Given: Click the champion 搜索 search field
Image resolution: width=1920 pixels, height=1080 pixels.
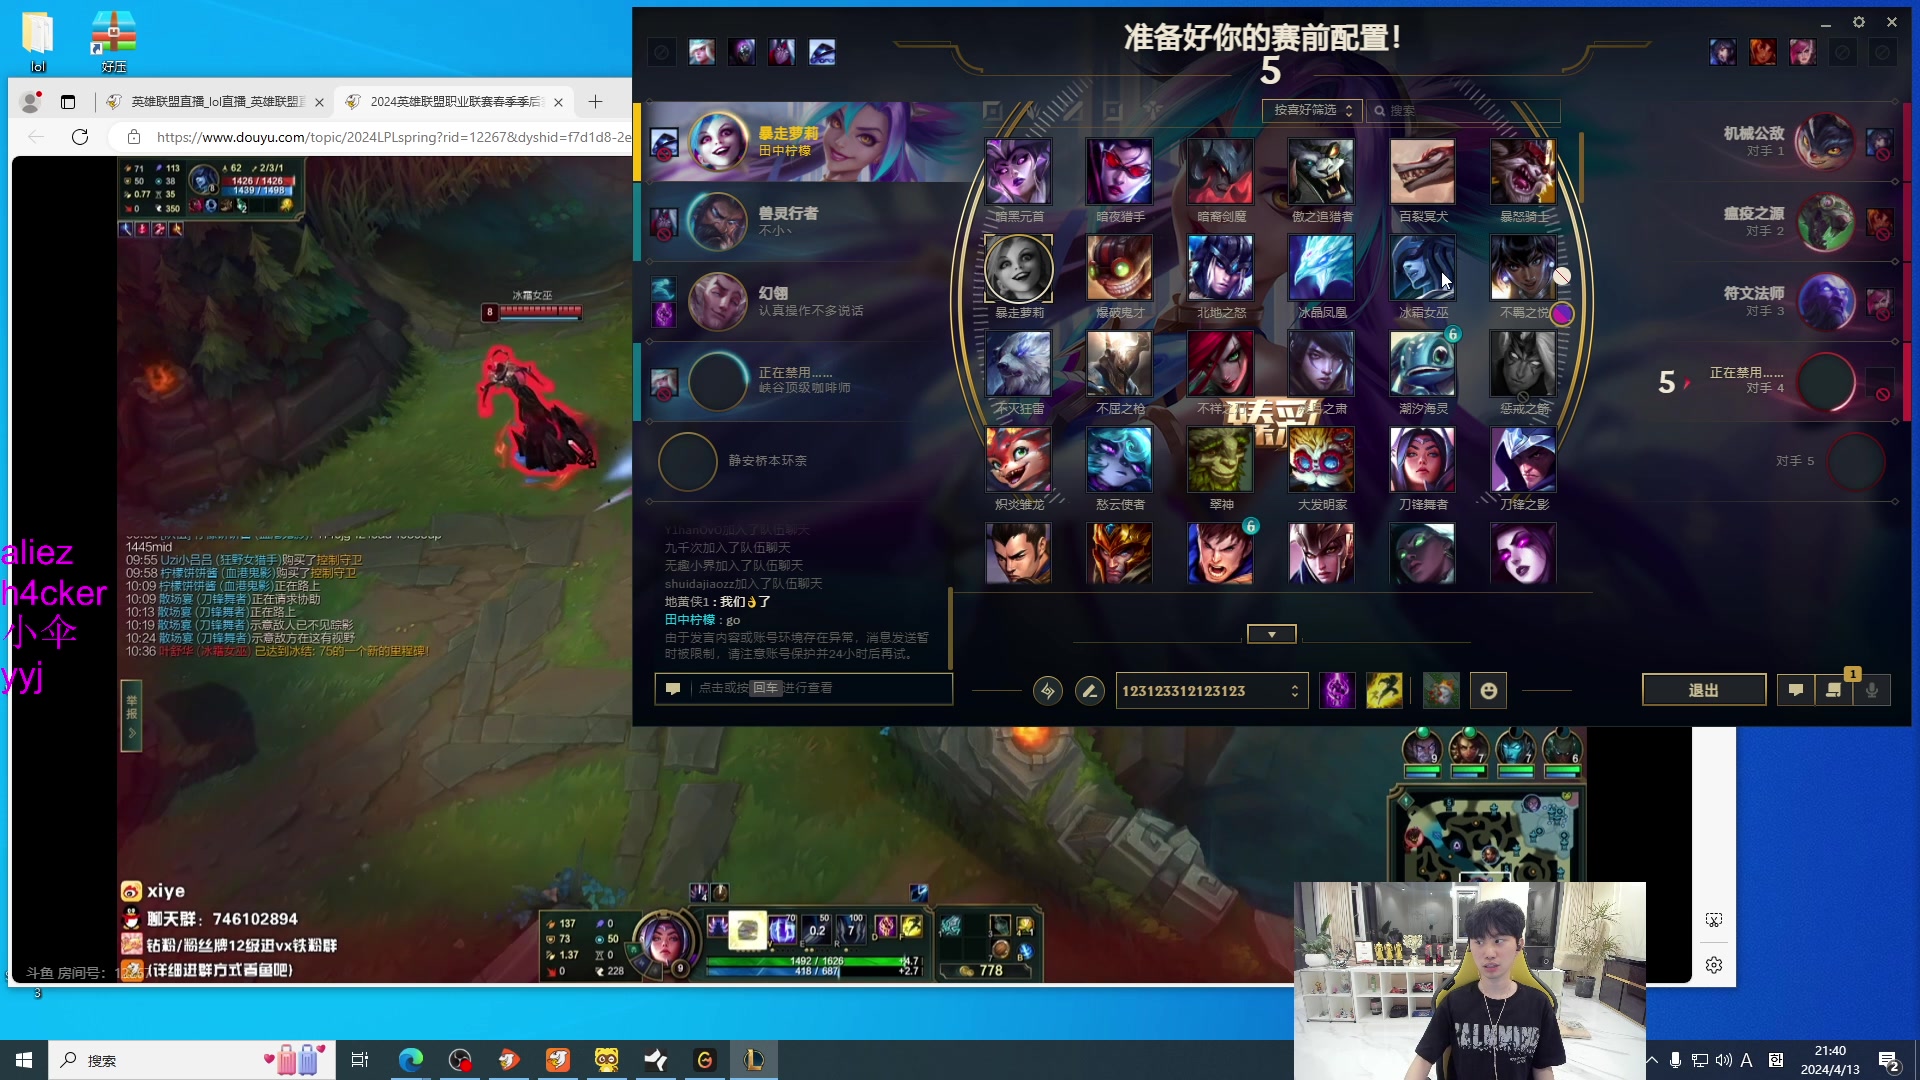Looking at the screenshot, I should (1464, 110).
